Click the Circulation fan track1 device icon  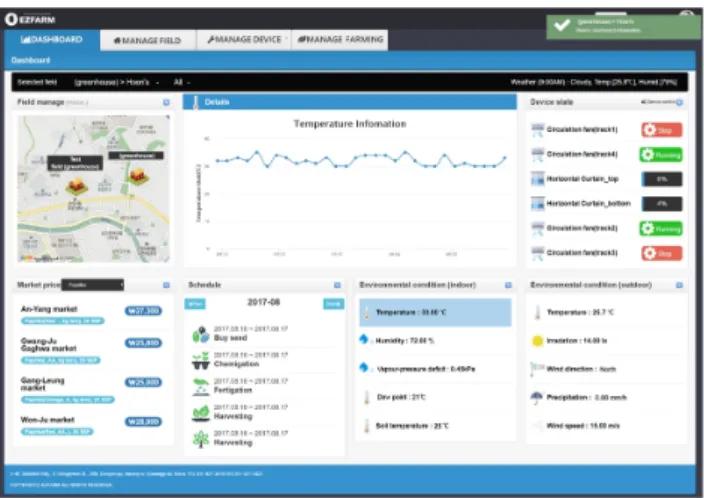537,130
